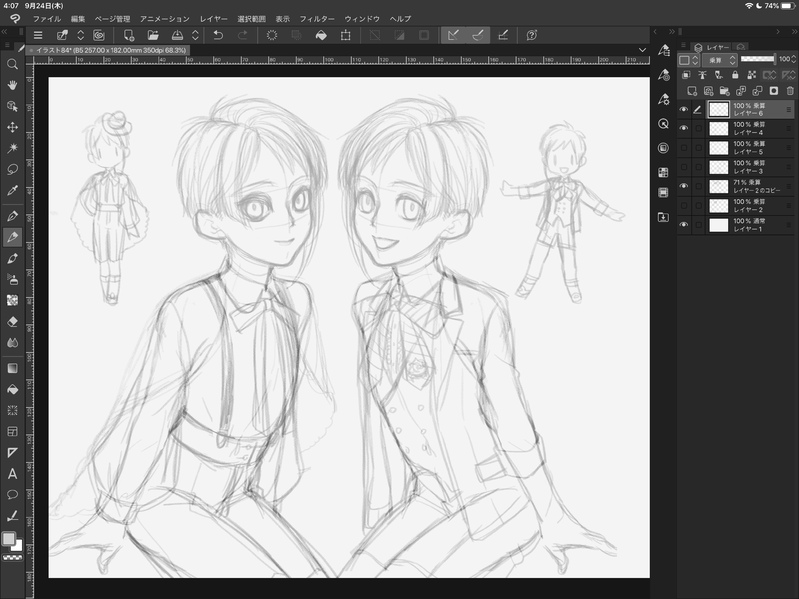Click the Delete layer trash icon
This screenshot has width=799, height=599.
point(790,91)
